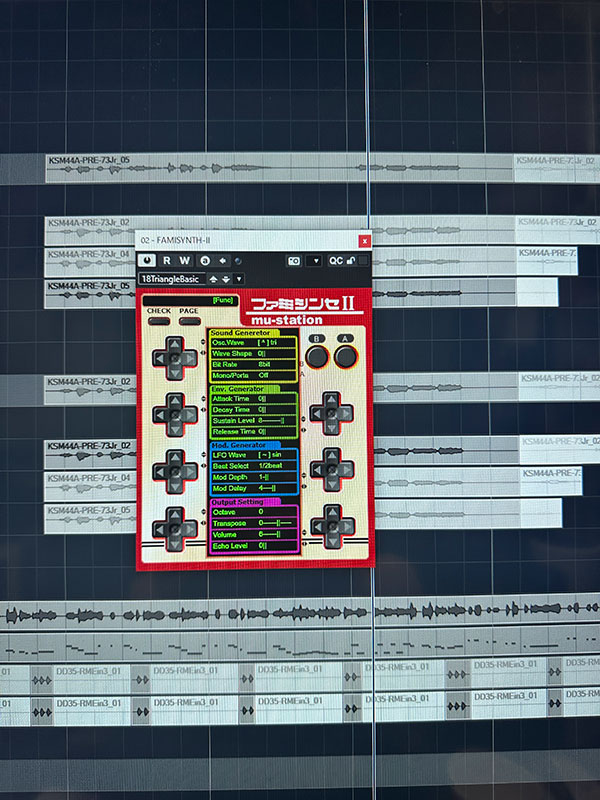600x800 pixels.
Task: Click the Mod Delay slider row
Action: pos(254,488)
